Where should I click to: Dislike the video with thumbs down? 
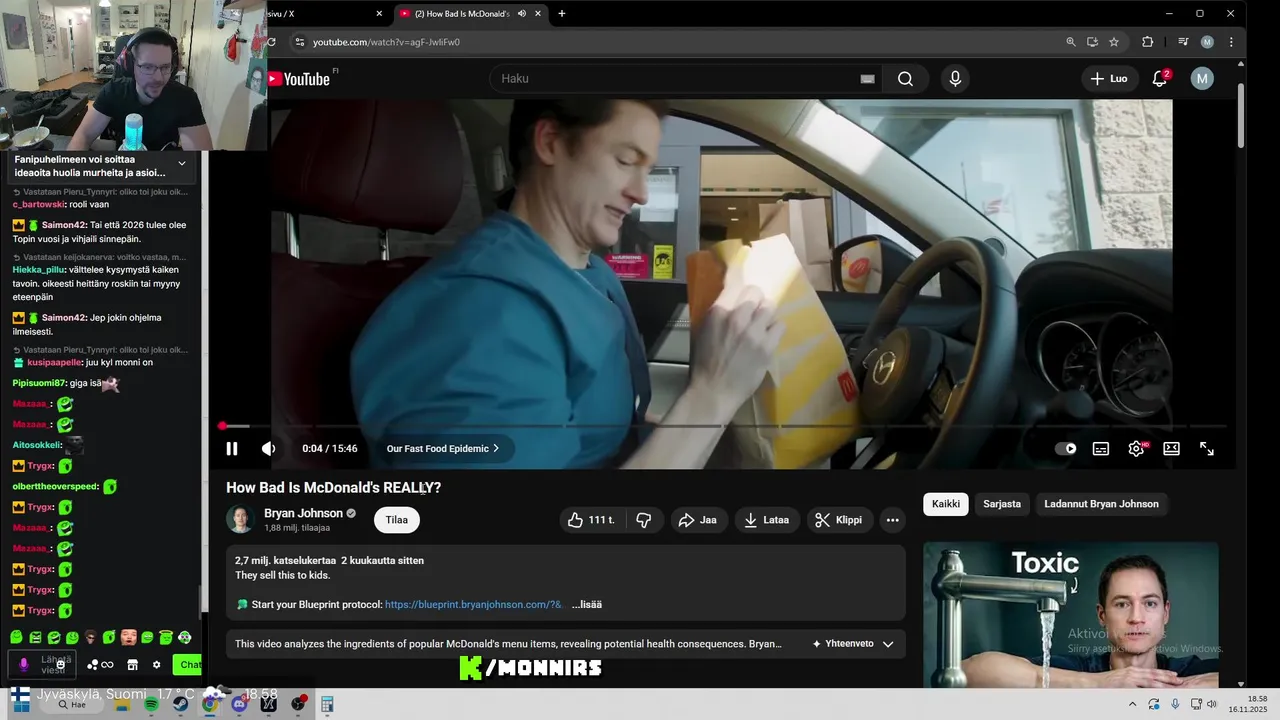point(644,520)
